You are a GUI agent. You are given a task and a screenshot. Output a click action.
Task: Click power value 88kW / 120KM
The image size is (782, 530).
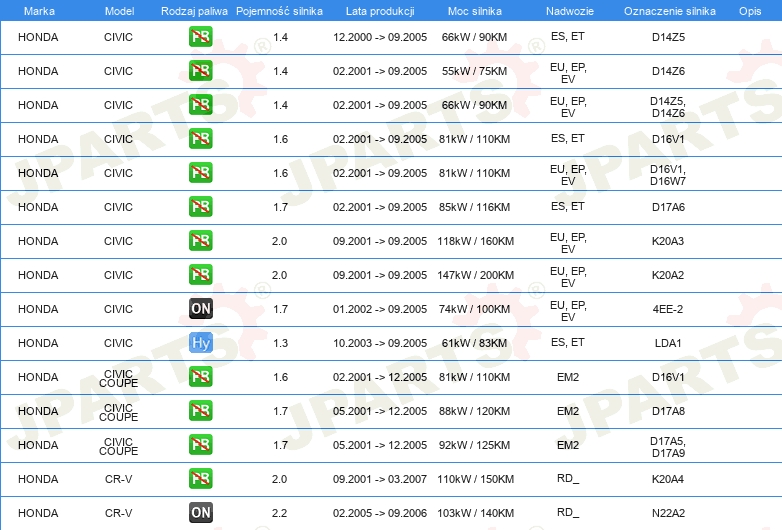[x=474, y=411]
